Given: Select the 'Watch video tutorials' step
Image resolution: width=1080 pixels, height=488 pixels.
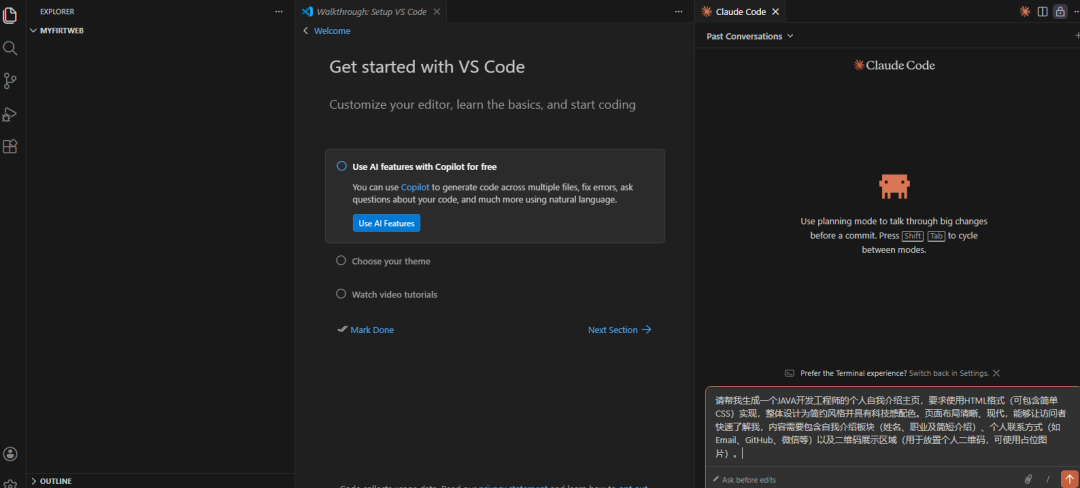Looking at the screenshot, I should point(394,295).
